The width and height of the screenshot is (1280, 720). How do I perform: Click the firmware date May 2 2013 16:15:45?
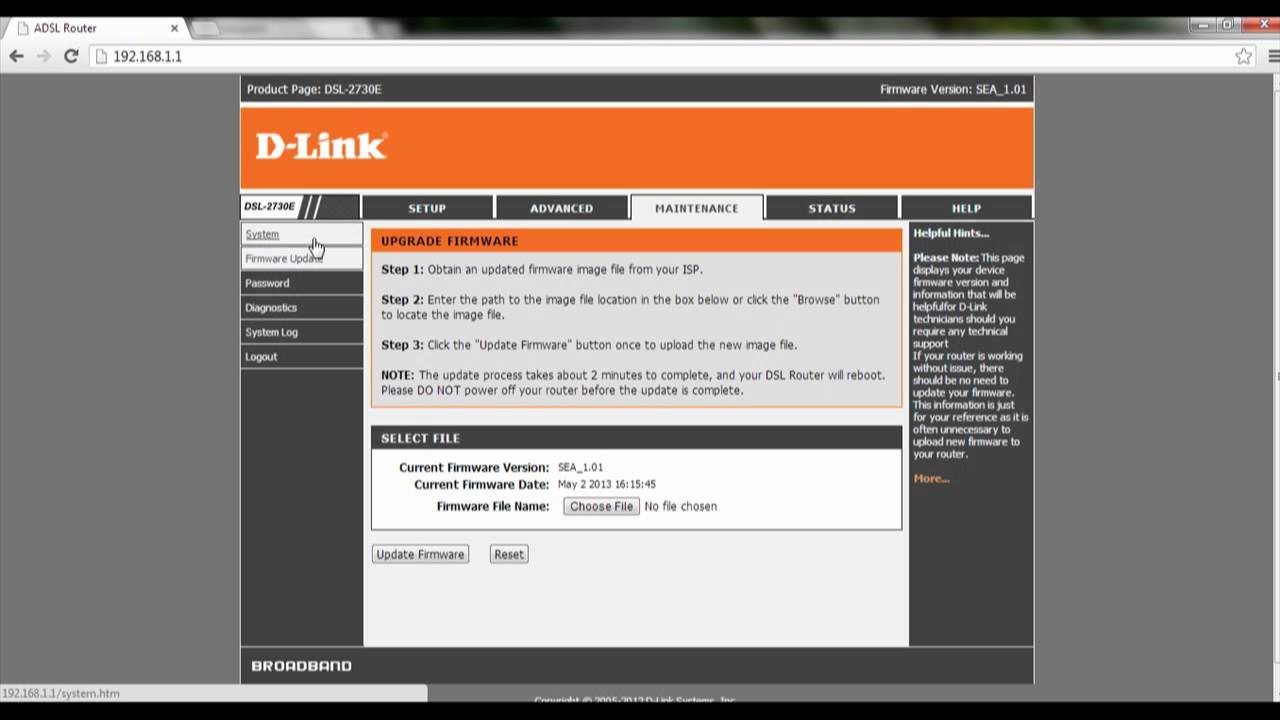click(606, 484)
